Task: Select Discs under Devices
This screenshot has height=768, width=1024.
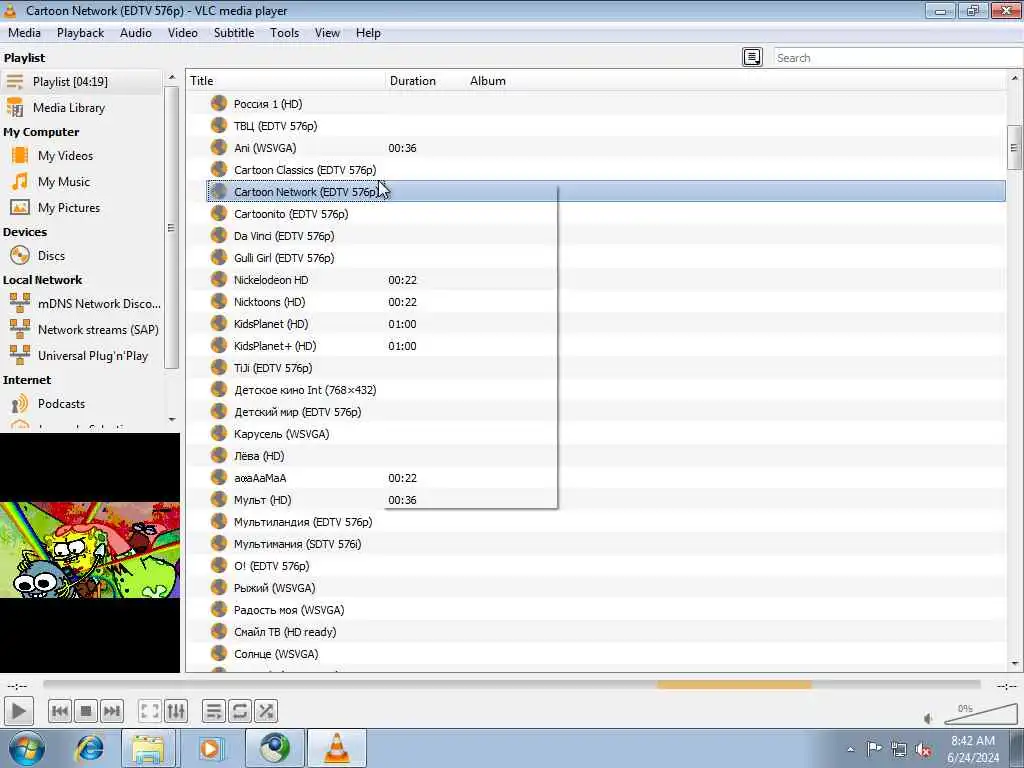Action: 82,255
